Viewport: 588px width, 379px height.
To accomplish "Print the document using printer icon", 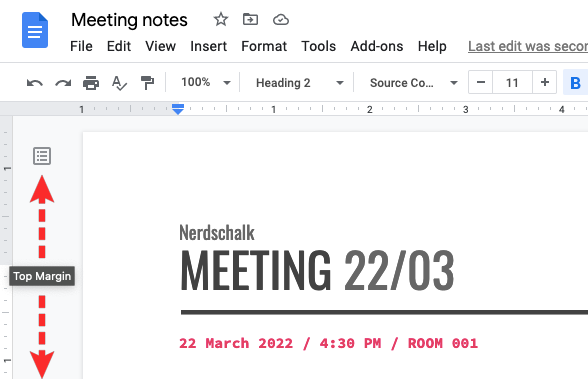I will coord(91,83).
